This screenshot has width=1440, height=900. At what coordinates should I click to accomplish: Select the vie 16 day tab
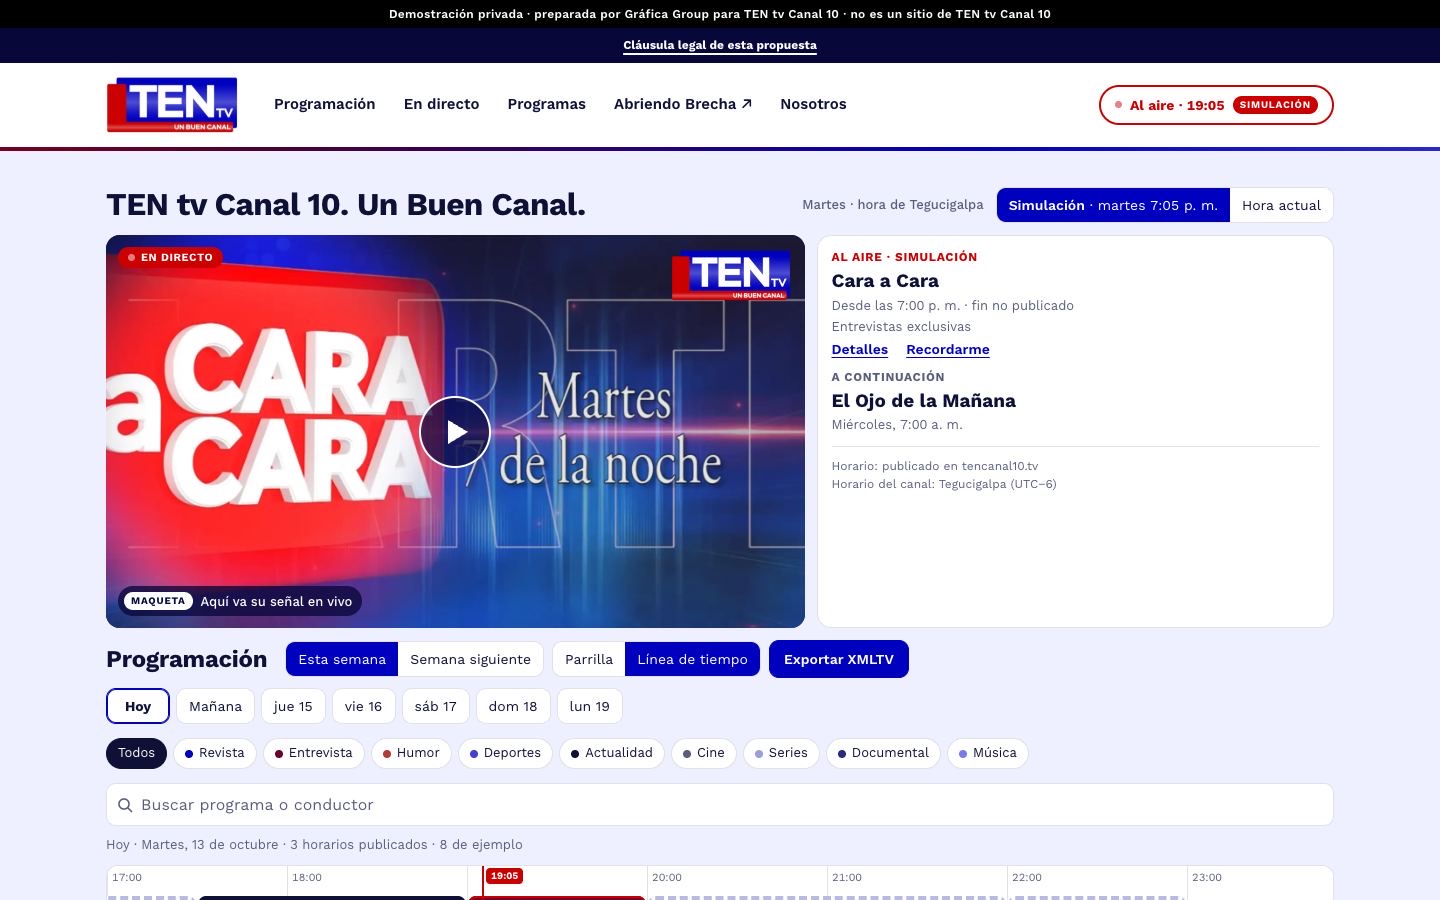pyautogui.click(x=364, y=706)
